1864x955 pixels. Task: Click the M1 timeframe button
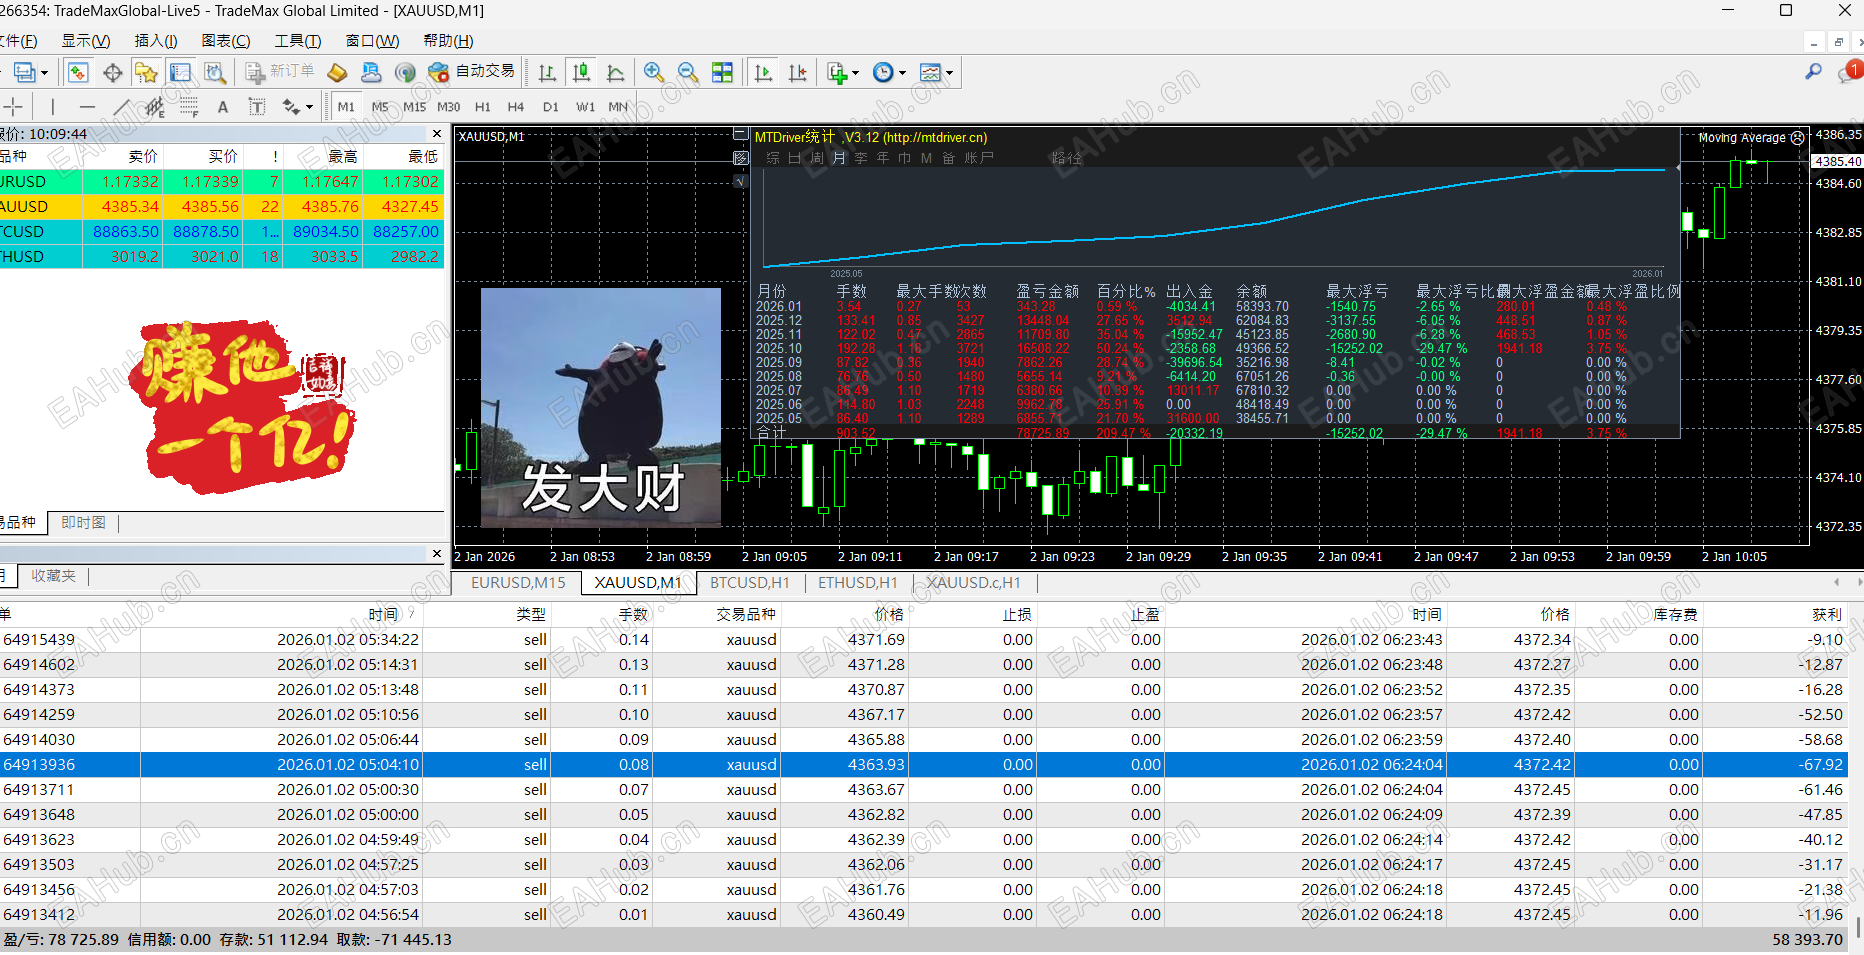(346, 106)
